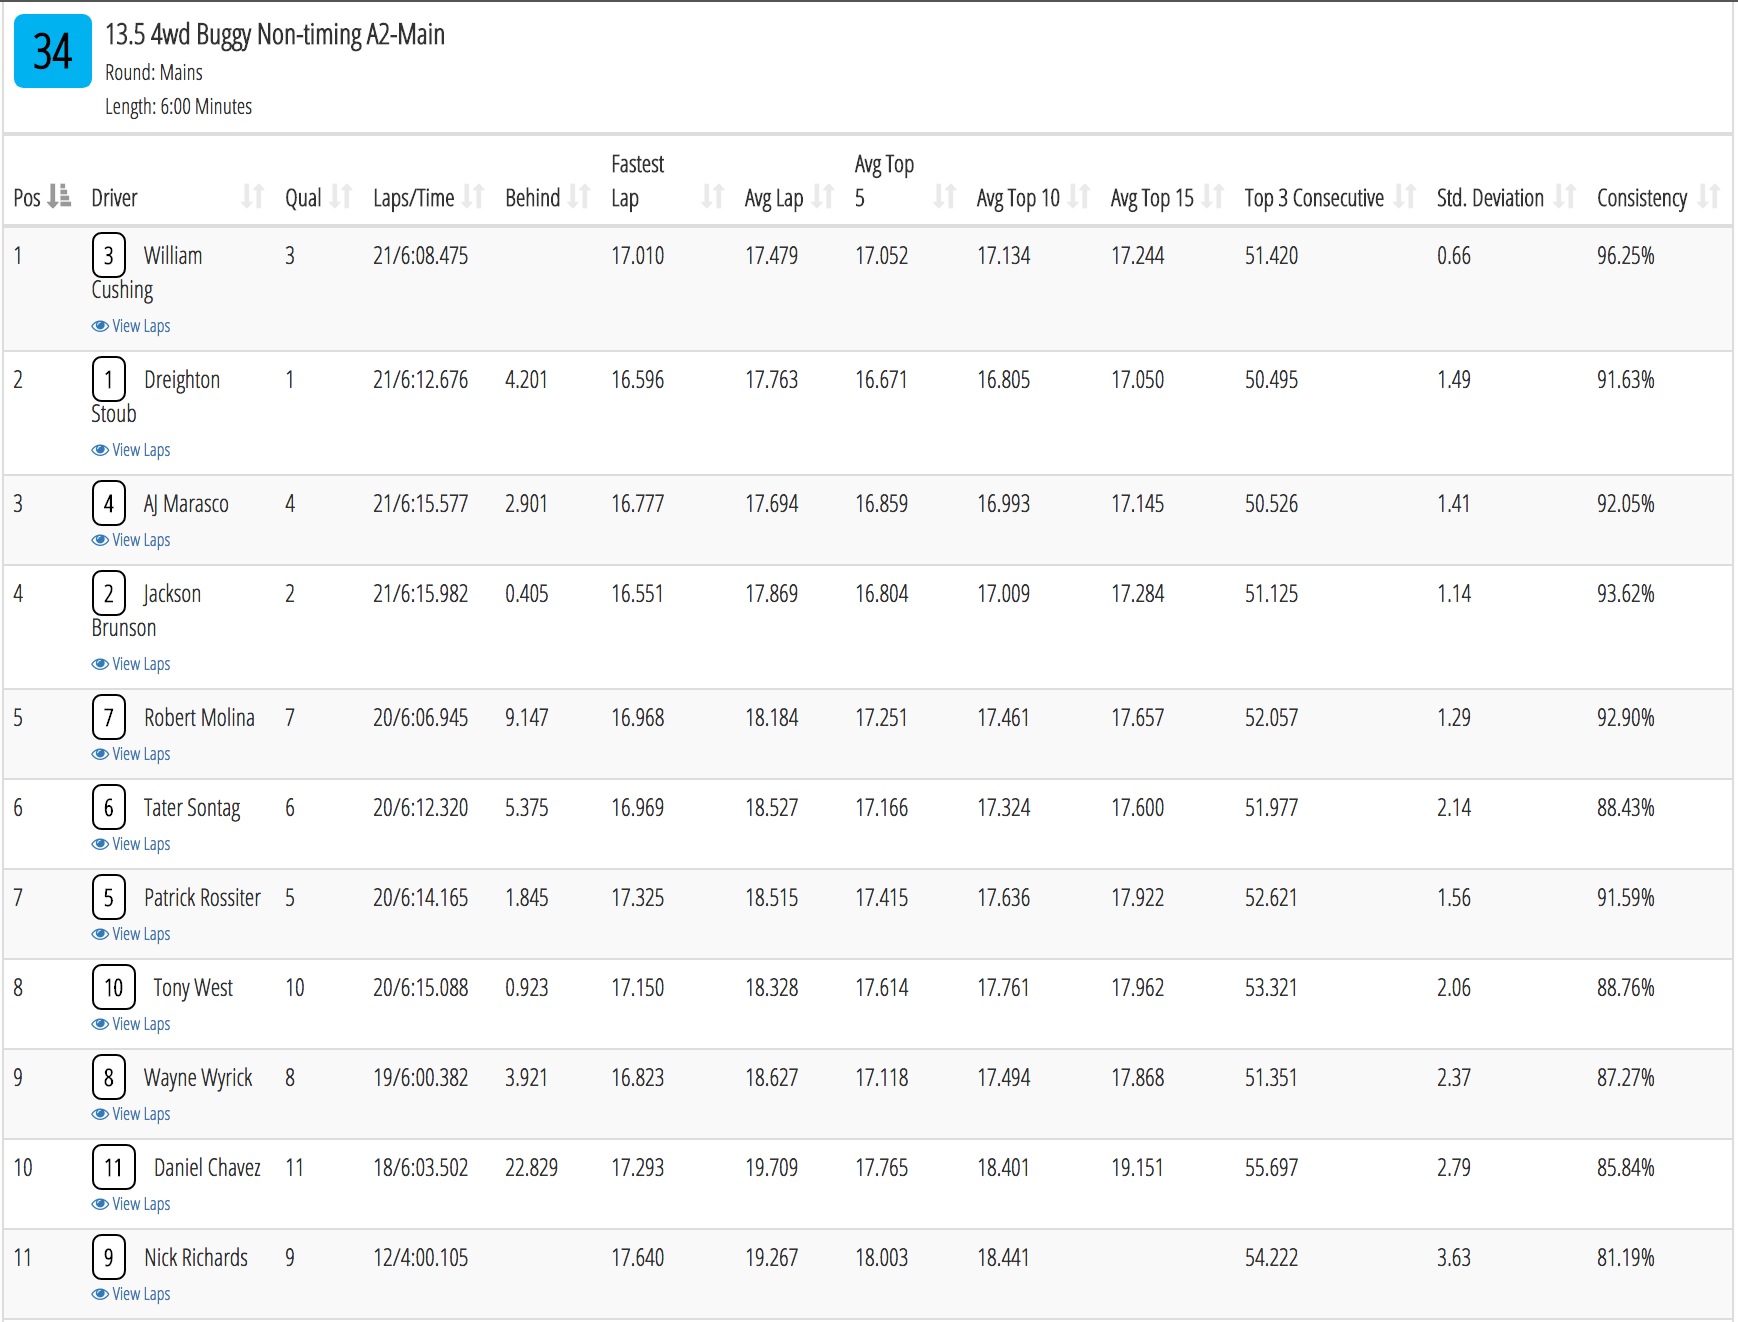Image resolution: width=1738 pixels, height=1322 pixels.
Task: Select driver name Wayne Wyrick
Action: coord(198,1078)
